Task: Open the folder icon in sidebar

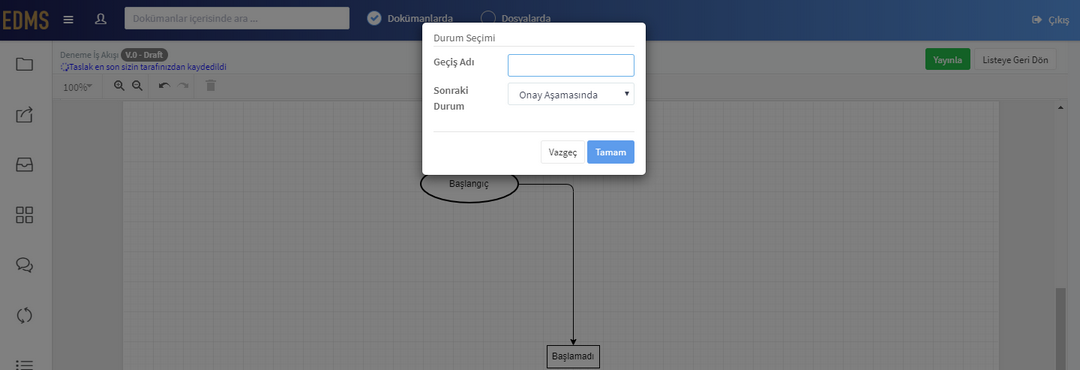Action: (25, 64)
